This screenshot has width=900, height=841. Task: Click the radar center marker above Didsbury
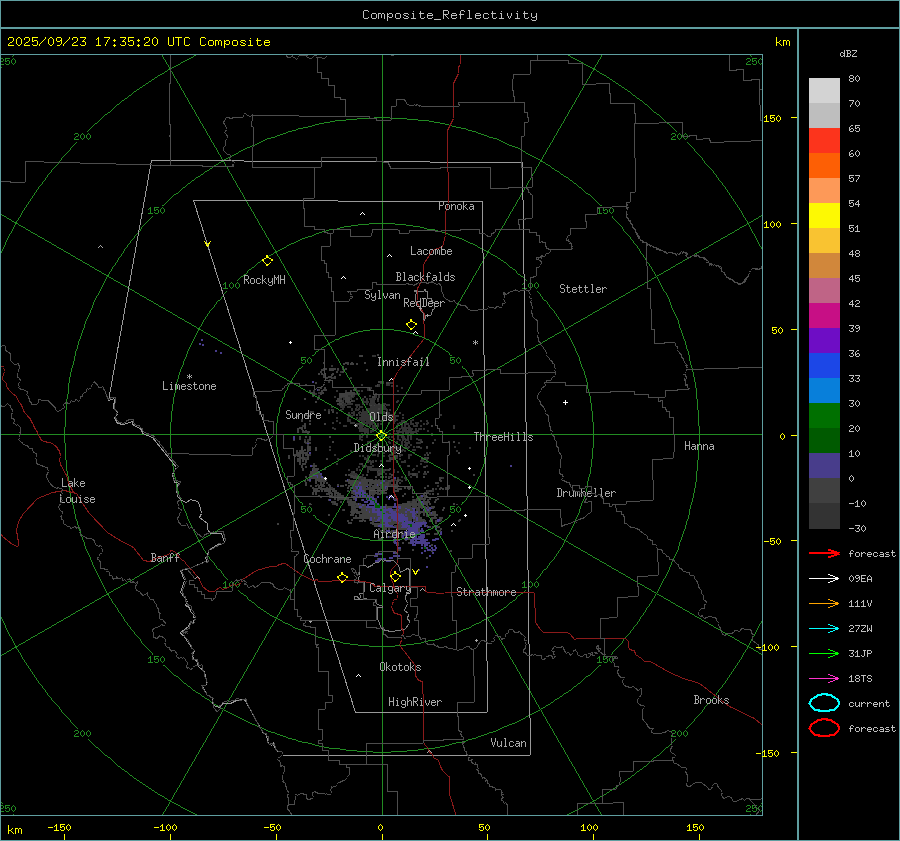coord(381,435)
